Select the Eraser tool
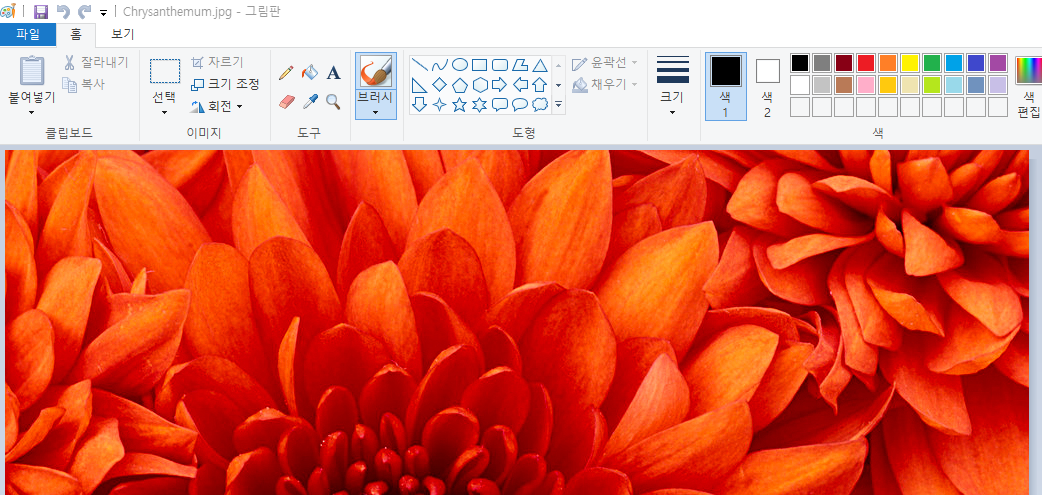This screenshot has height=495, width=1042. point(286,102)
